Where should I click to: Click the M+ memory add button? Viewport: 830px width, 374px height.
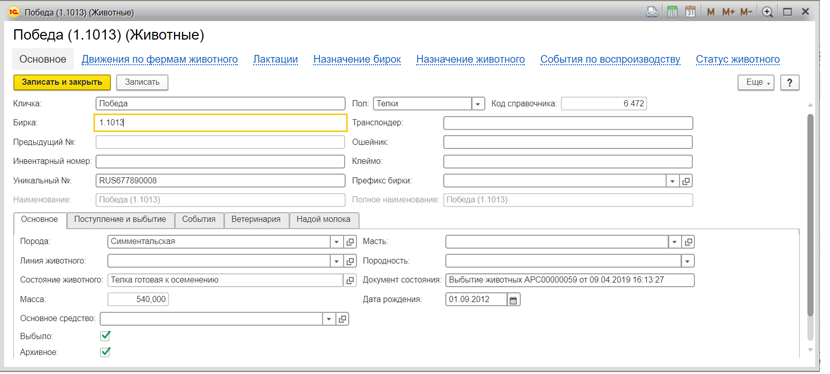click(x=728, y=12)
